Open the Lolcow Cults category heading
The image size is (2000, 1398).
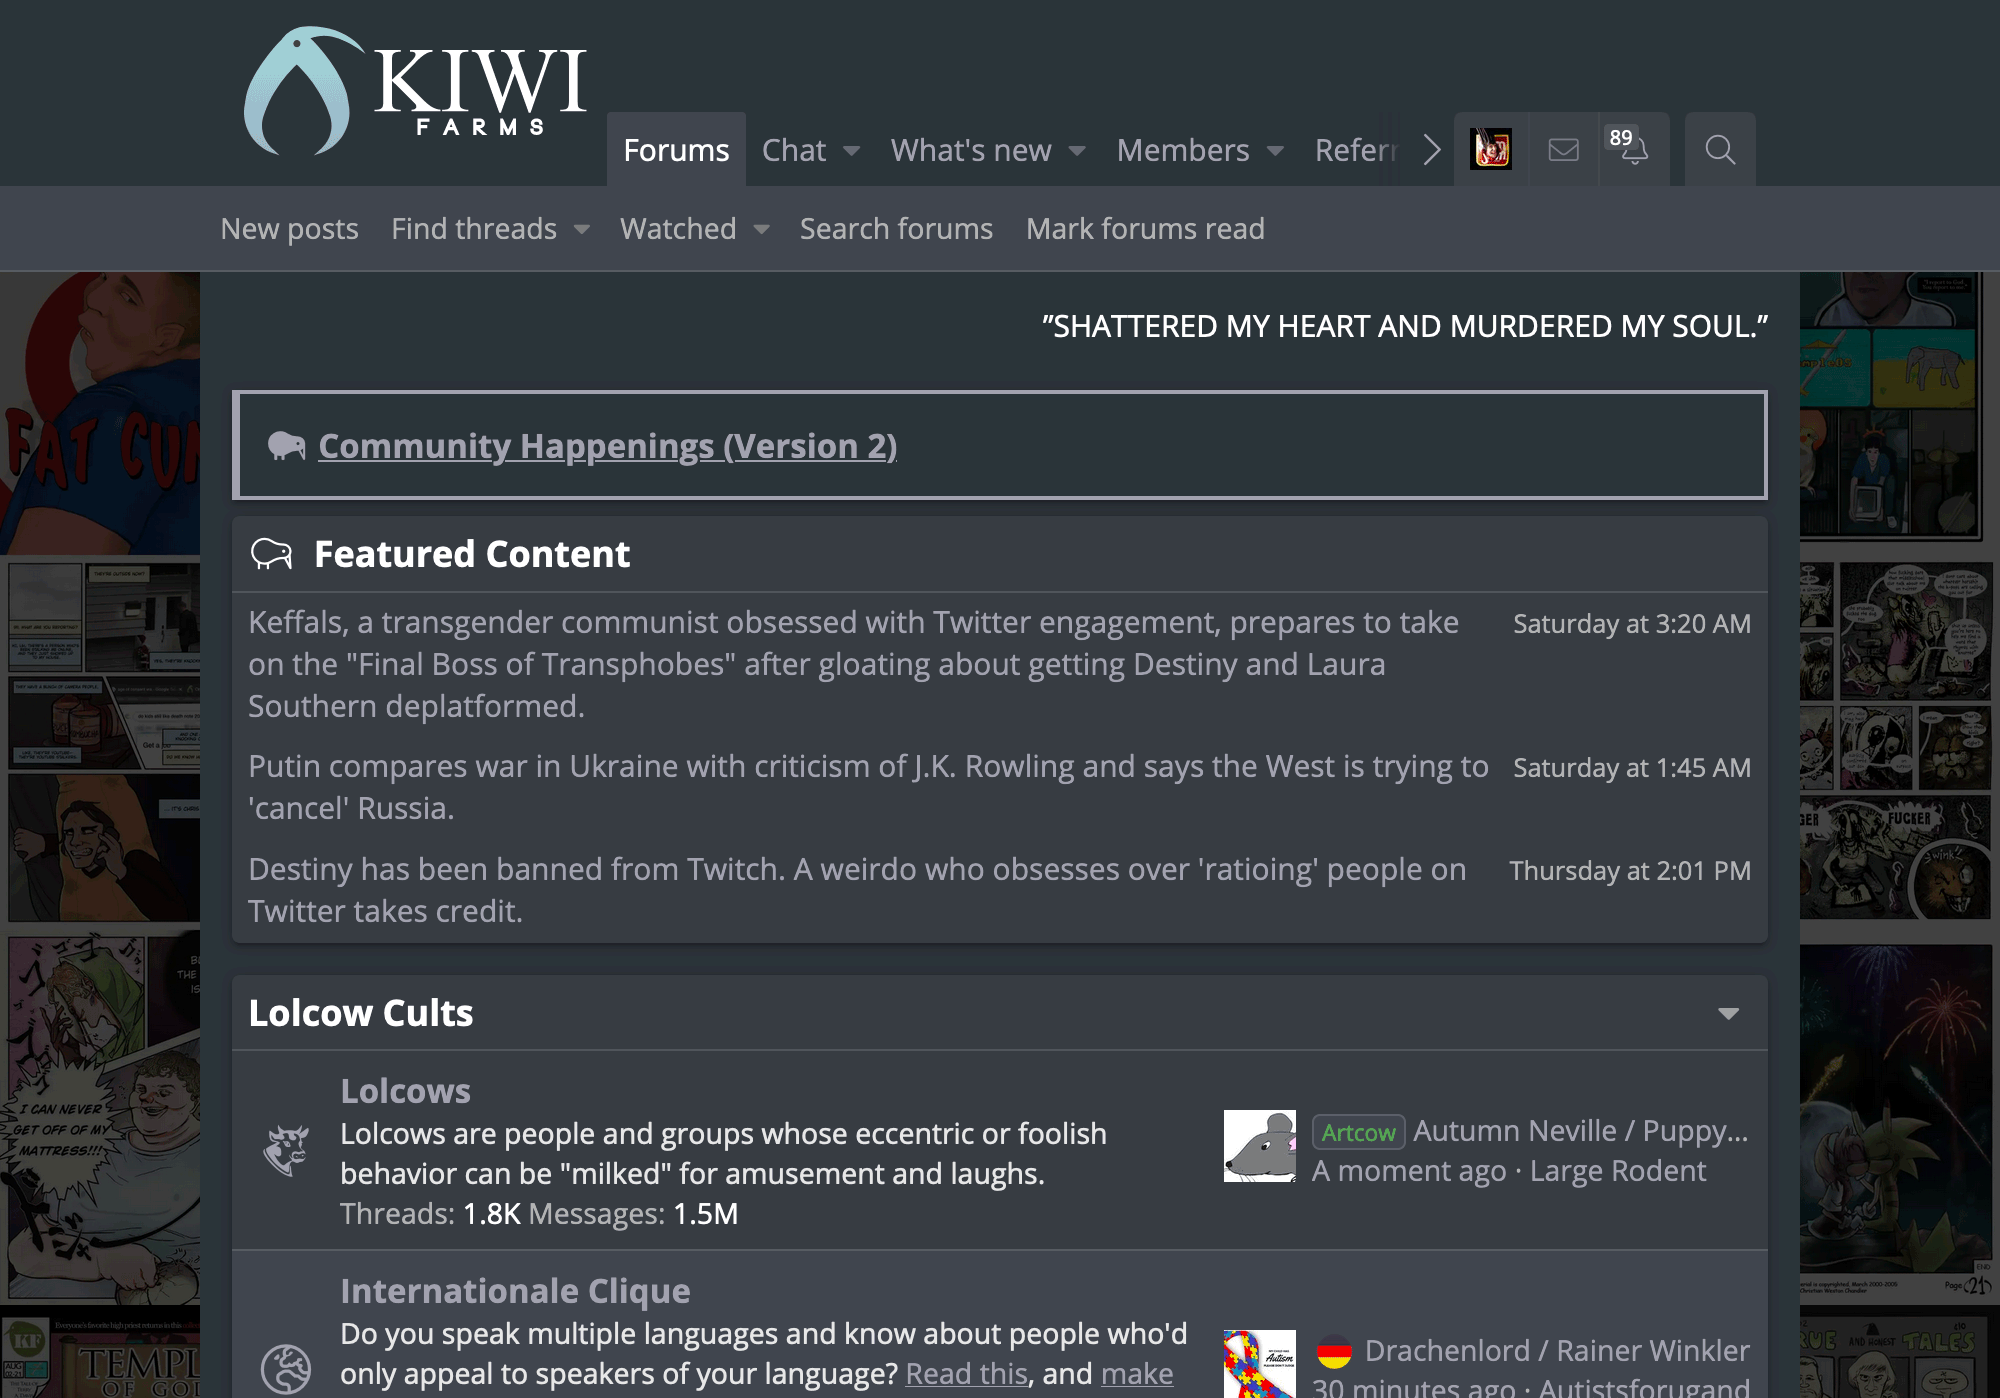click(361, 1013)
